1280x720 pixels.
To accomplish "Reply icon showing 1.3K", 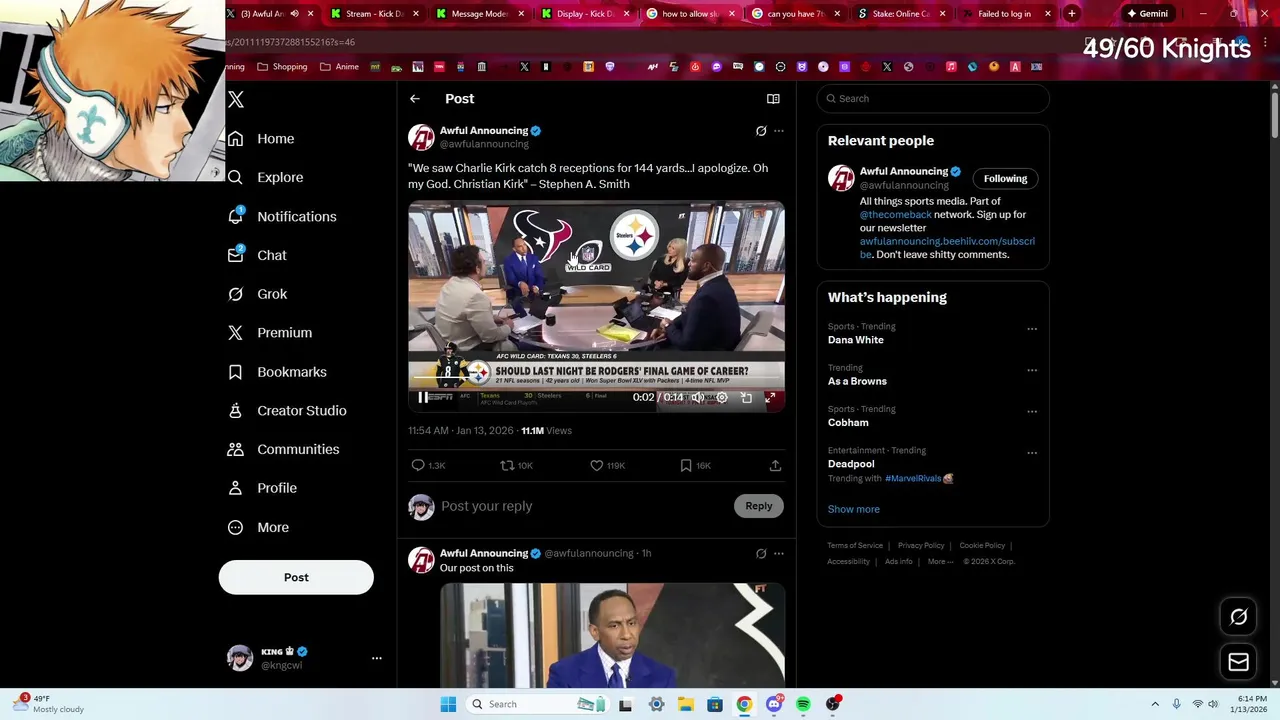I will click(x=428, y=466).
